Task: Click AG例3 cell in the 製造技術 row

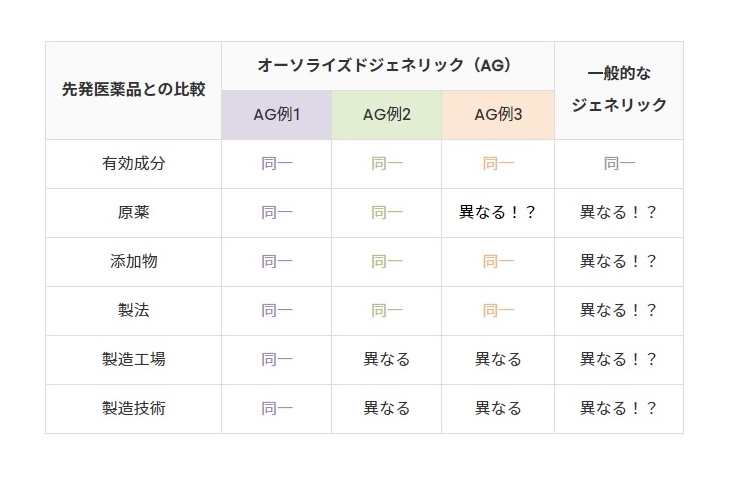Action: click(x=498, y=408)
